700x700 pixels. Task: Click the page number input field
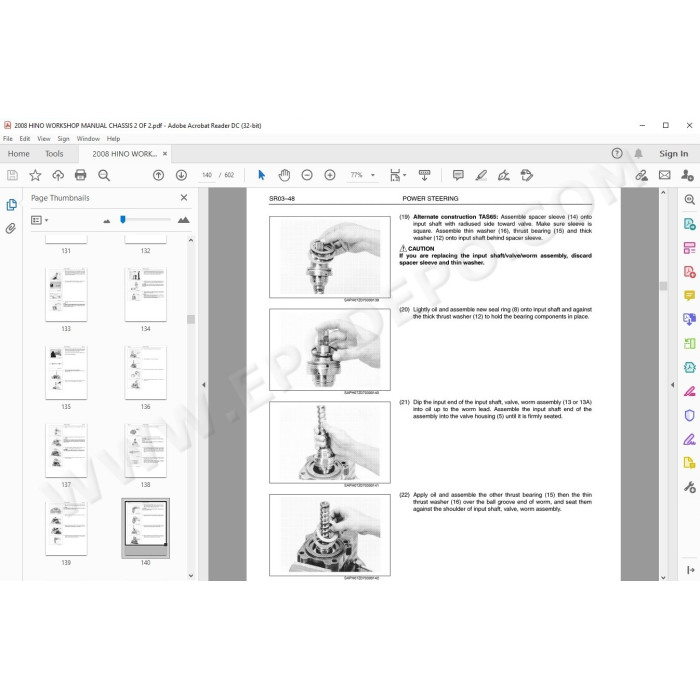(x=207, y=175)
